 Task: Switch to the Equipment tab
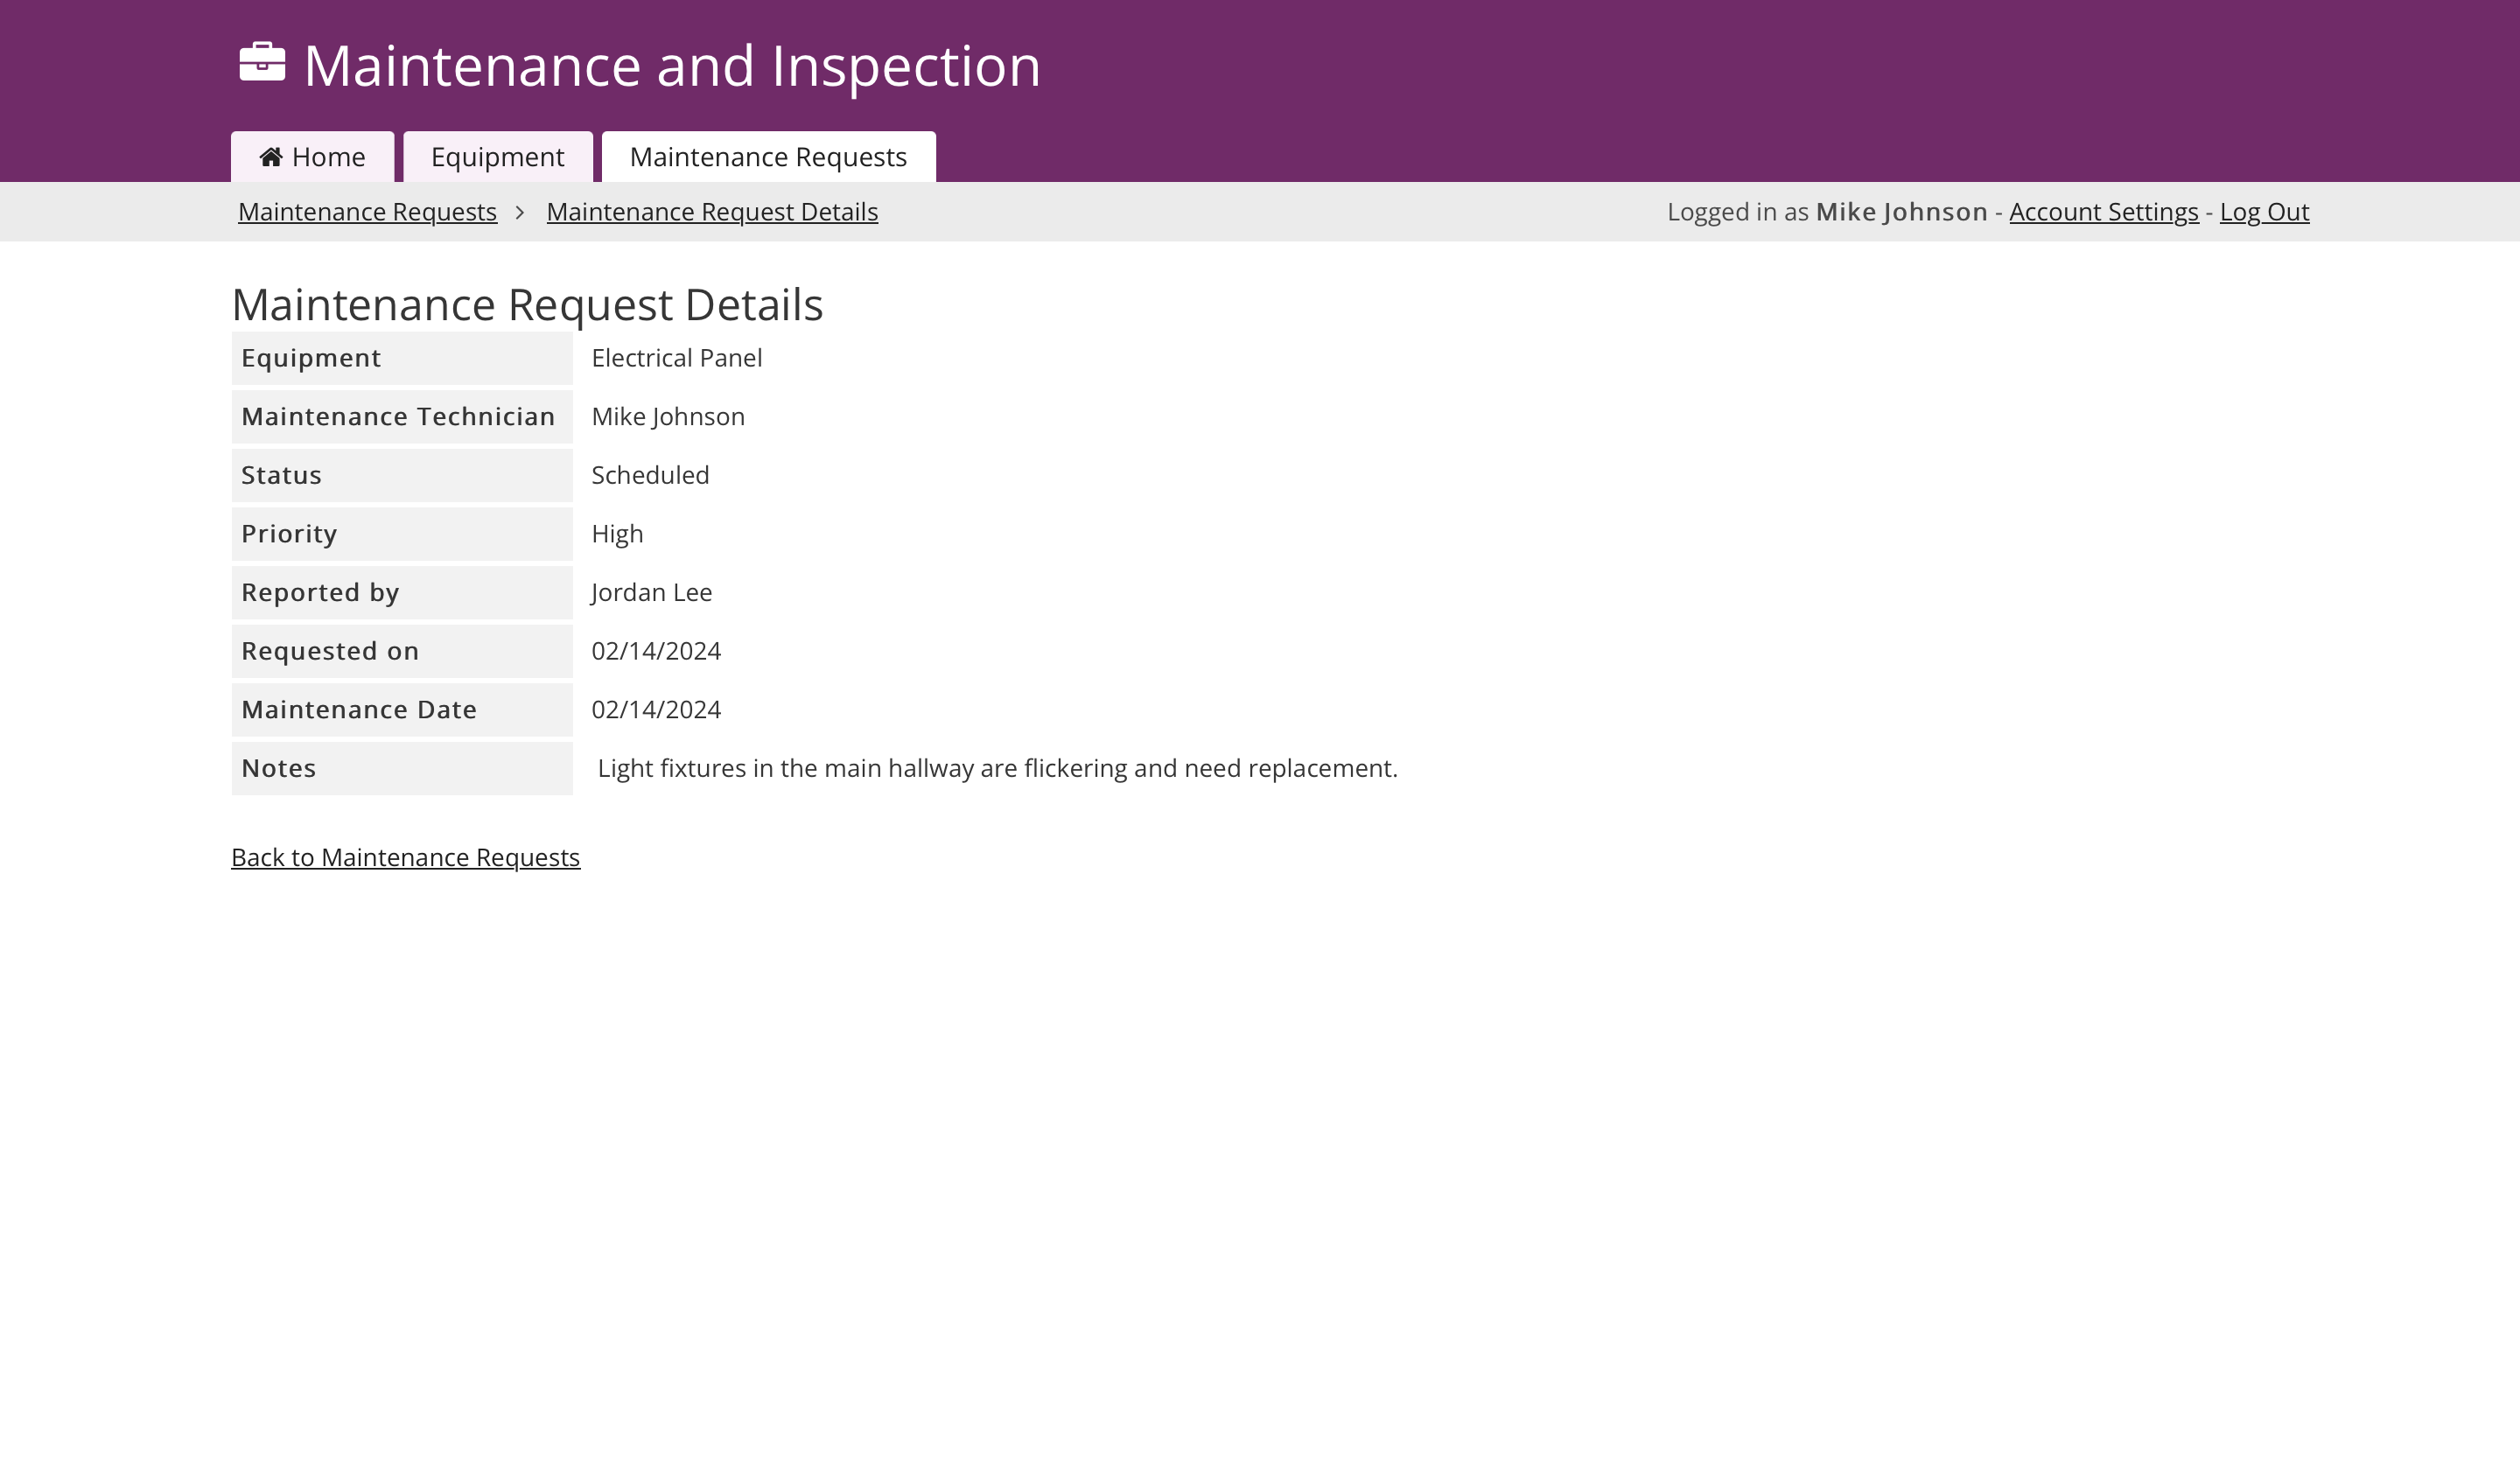click(497, 157)
